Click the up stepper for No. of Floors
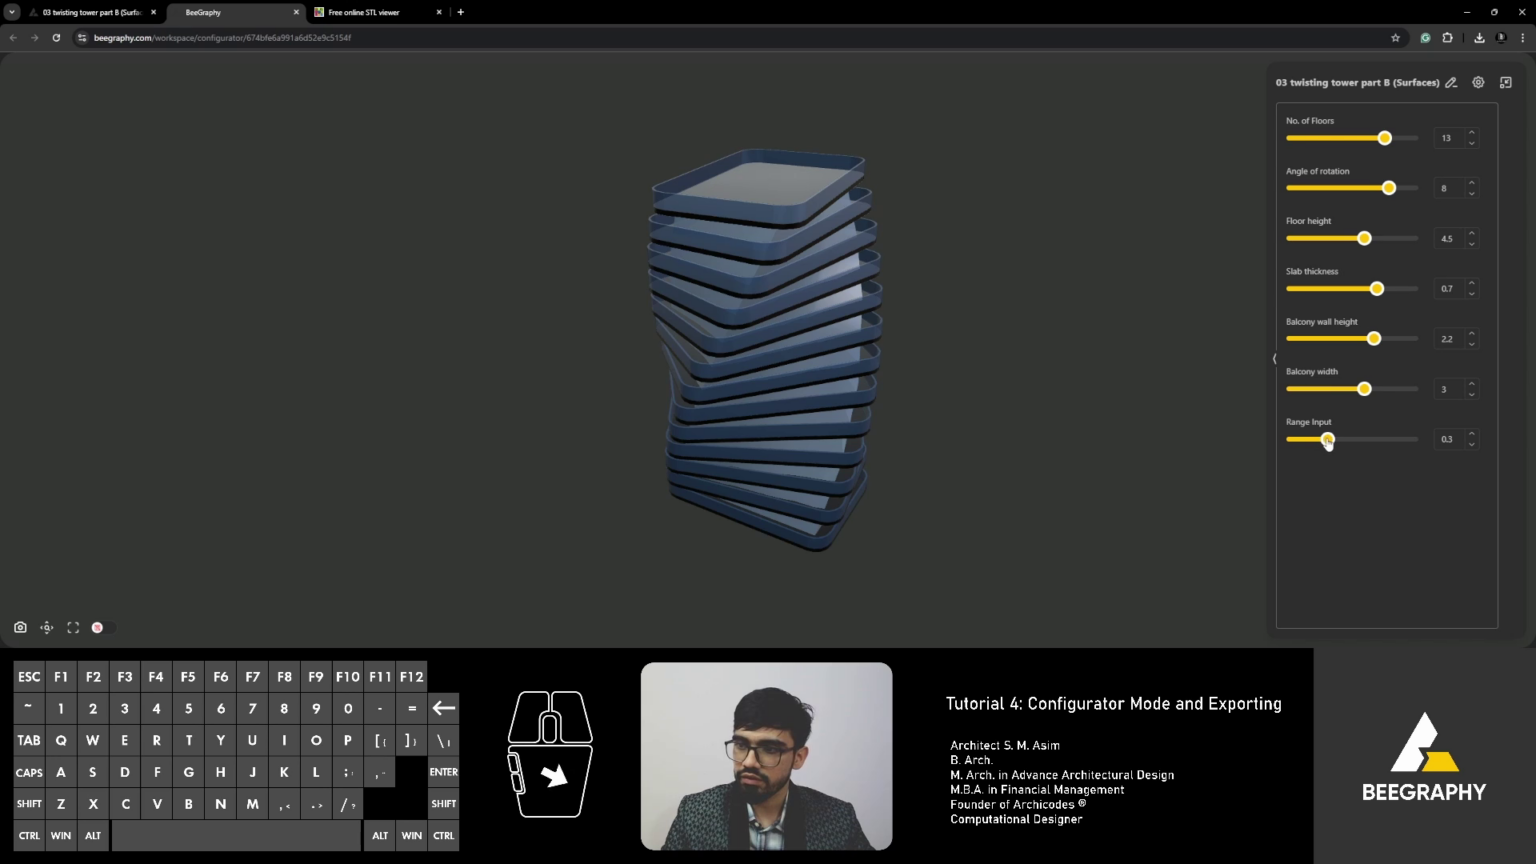The height and width of the screenshot is (864, 1536). [1471, 133]
